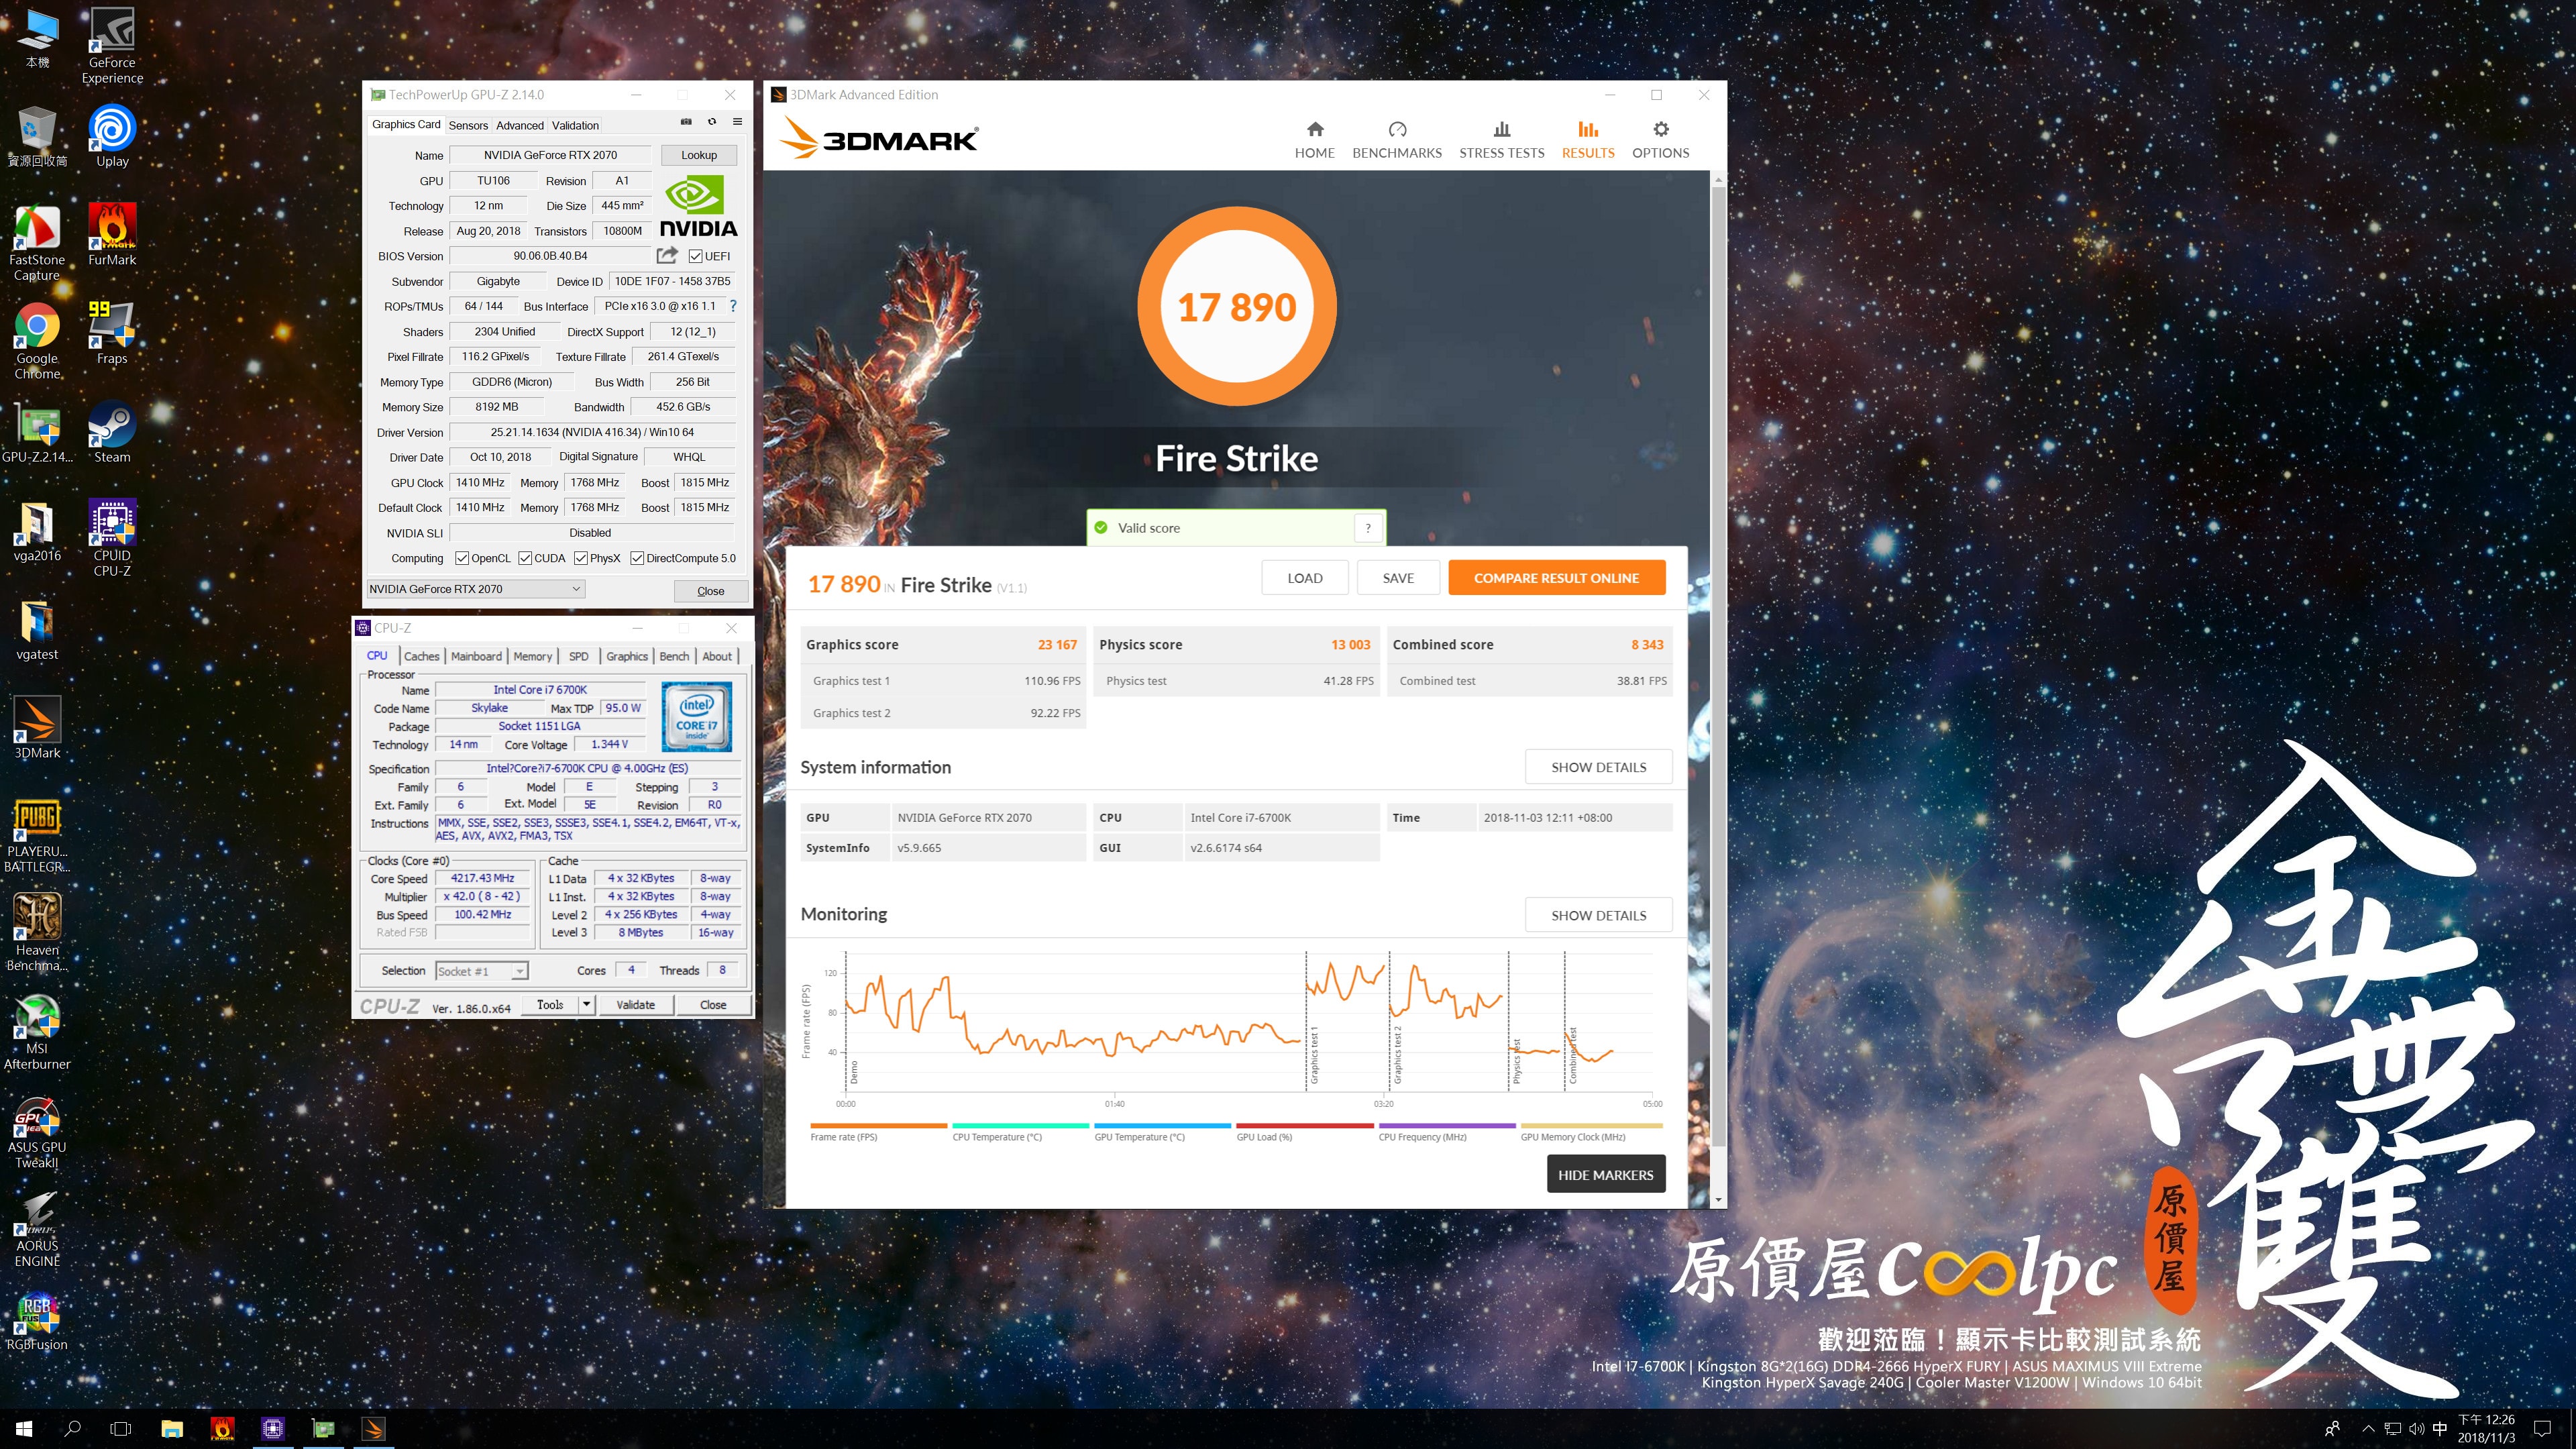Open Heaven Benchmark desktop icon
This screenshot has width=2576, height=1449.
tap(37, 933)
